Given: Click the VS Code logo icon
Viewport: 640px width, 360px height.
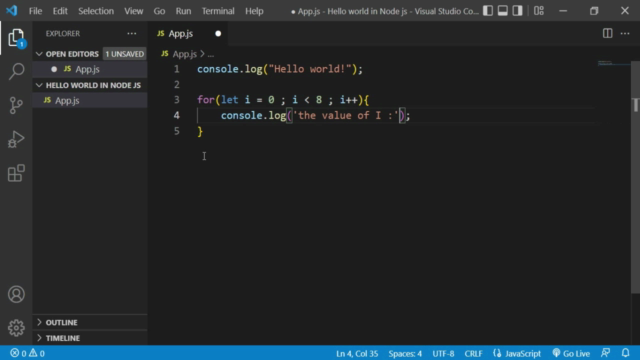Looking at the screenshot, I should click(x=12, y=11).
